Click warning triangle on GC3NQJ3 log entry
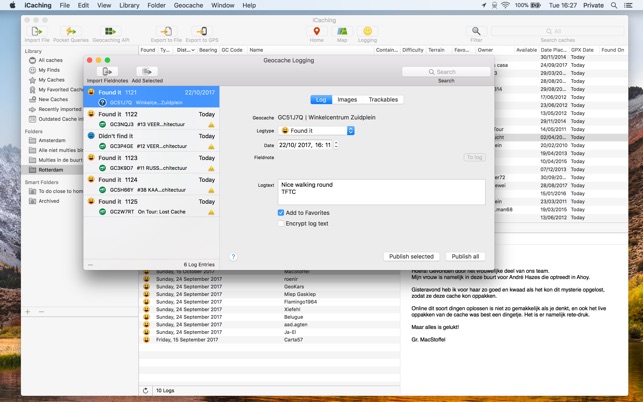The image size is (643, 402). click(211, 125)
